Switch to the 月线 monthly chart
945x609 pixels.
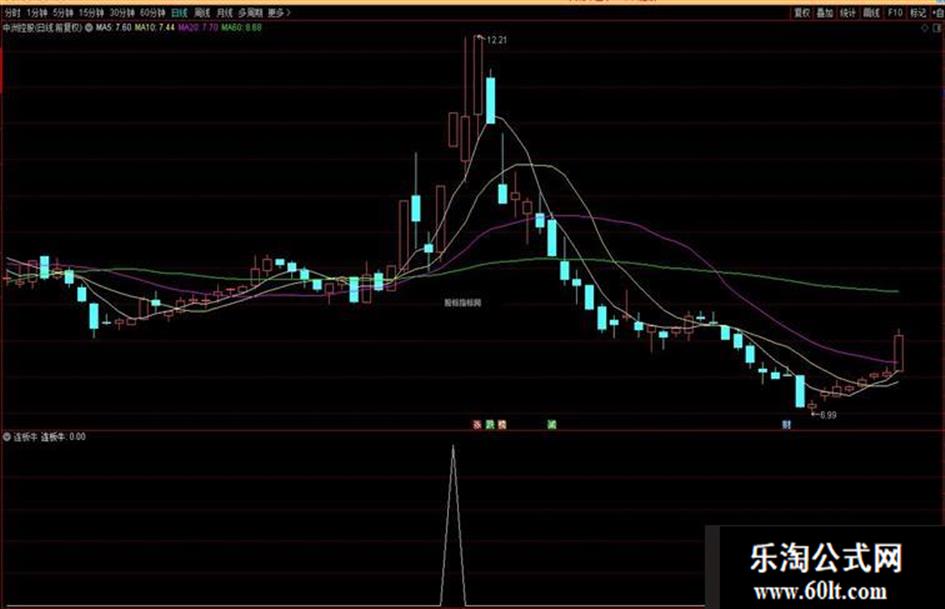[x=224, y=13]
